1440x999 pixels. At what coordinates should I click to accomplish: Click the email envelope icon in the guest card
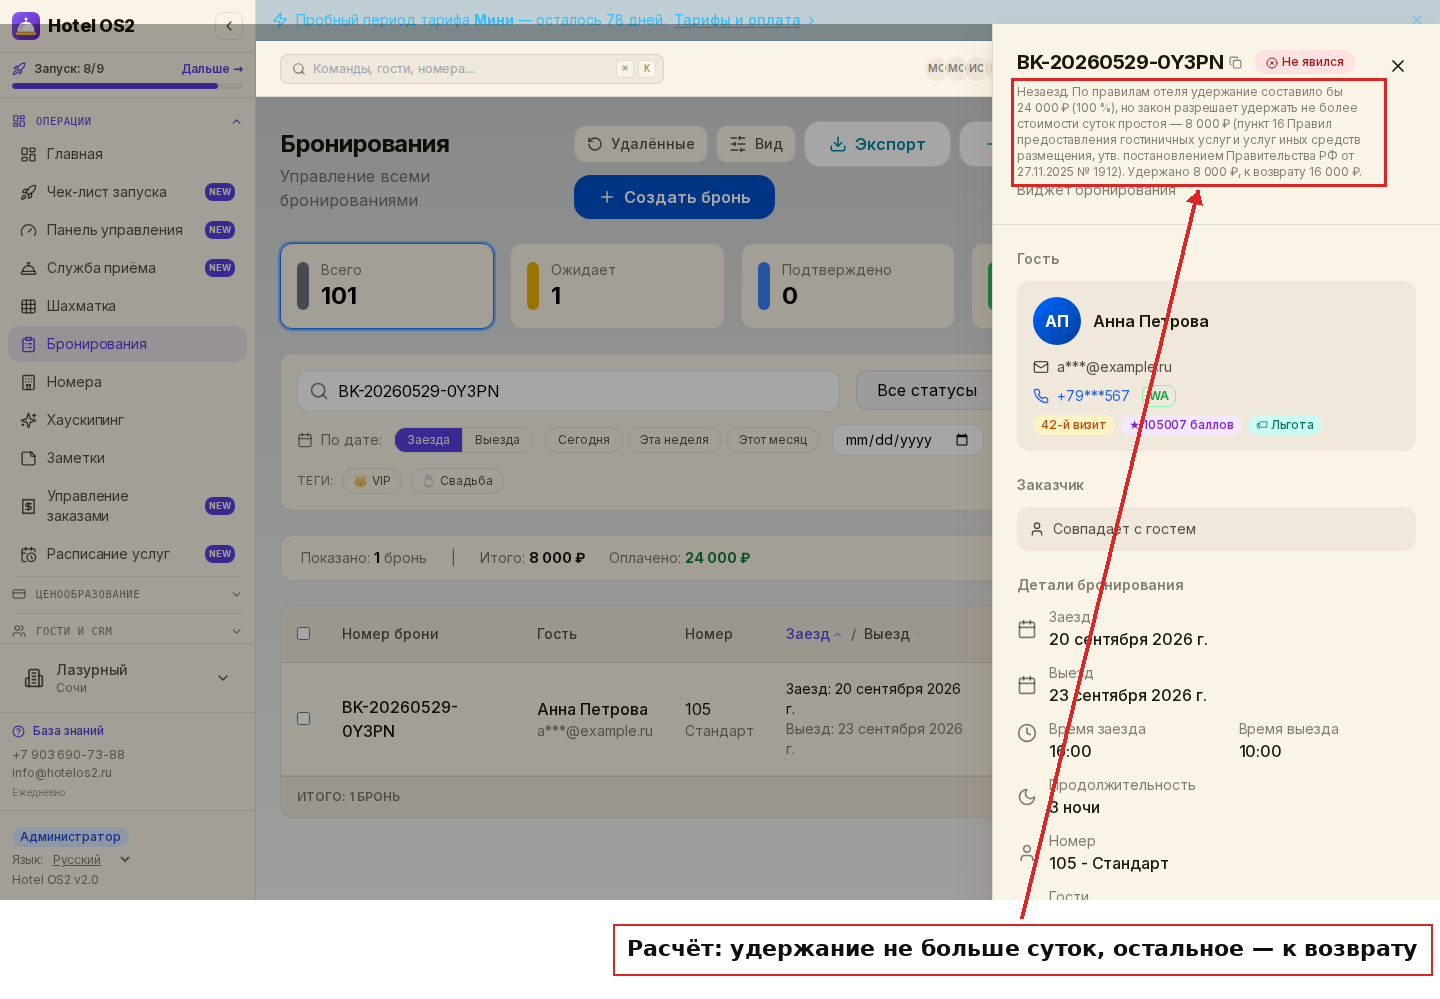tap(1041, 367)
